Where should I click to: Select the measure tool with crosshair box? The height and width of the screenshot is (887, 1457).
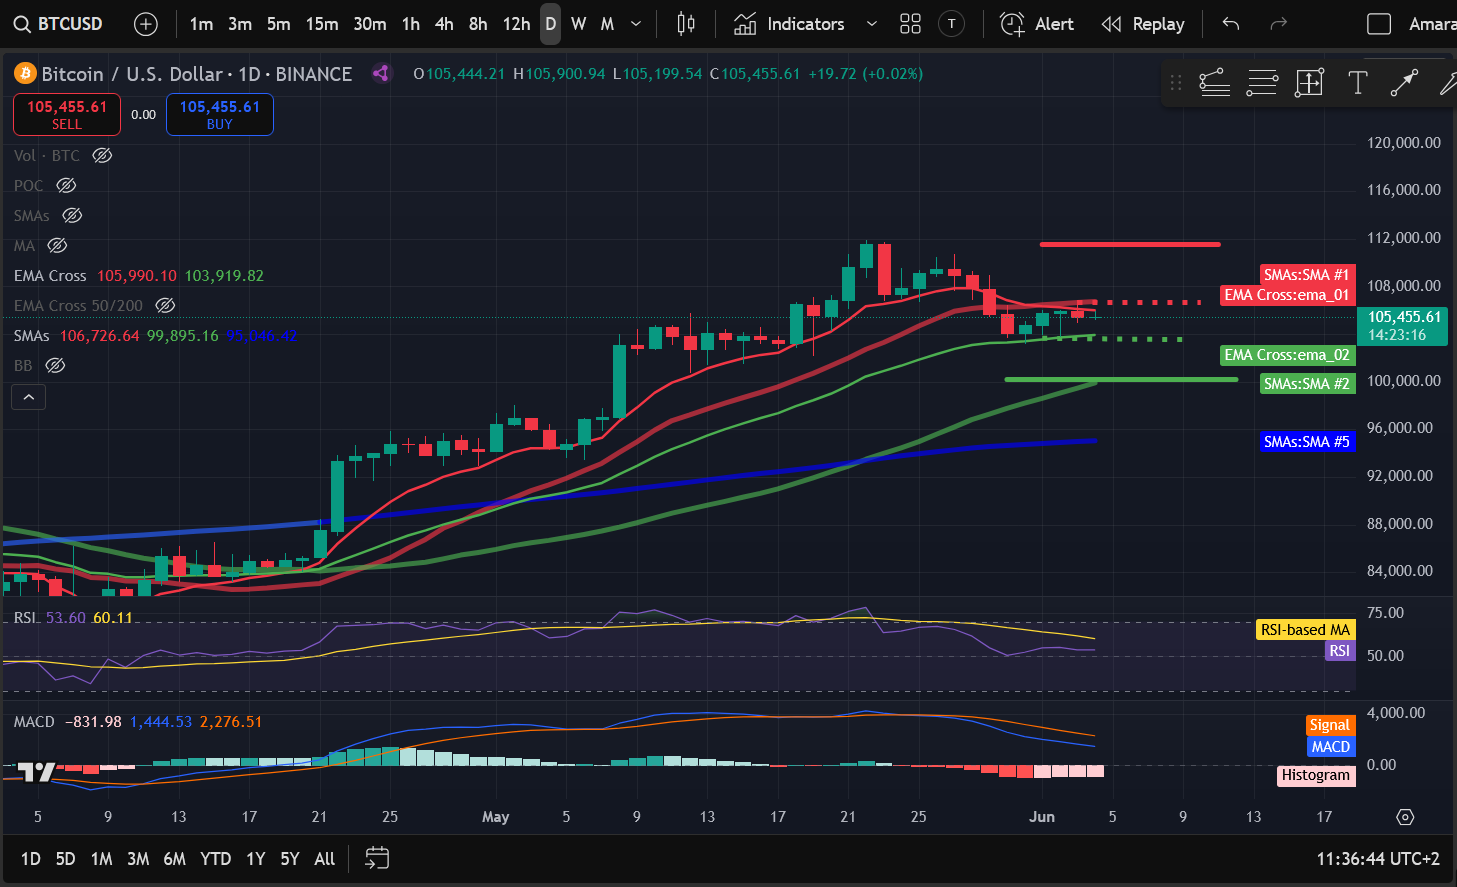(1309, 84)
